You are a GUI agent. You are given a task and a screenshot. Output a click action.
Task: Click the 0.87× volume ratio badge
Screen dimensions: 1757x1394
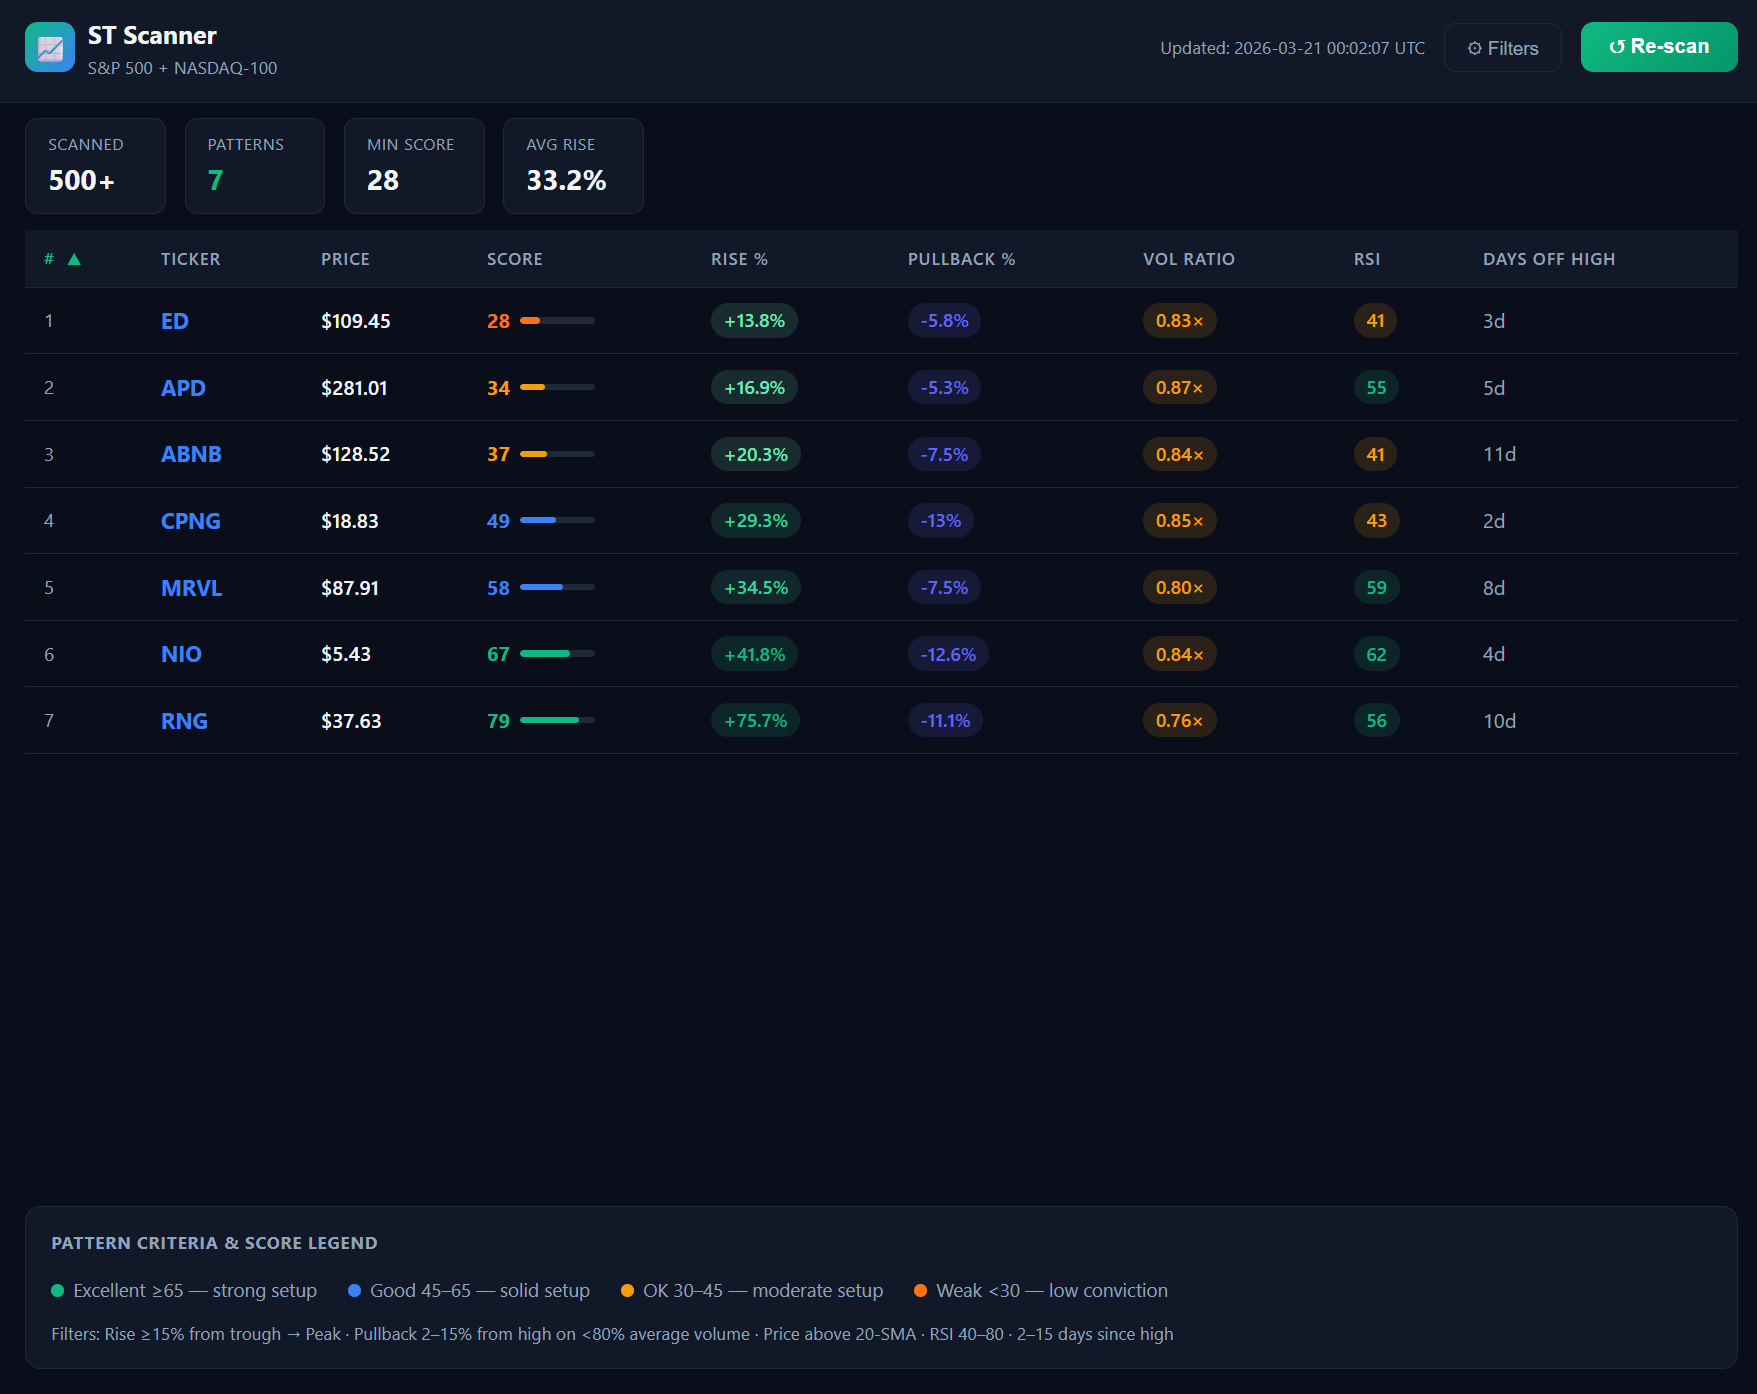coord(1179,388)
